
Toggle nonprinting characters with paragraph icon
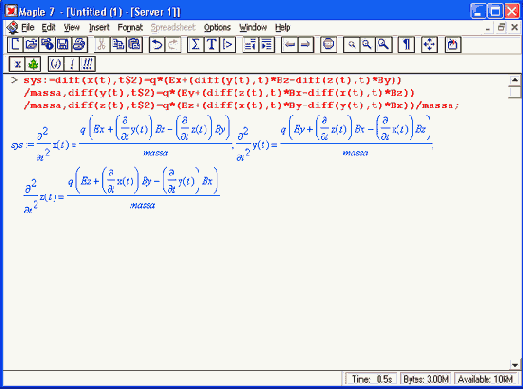(406, 44)
